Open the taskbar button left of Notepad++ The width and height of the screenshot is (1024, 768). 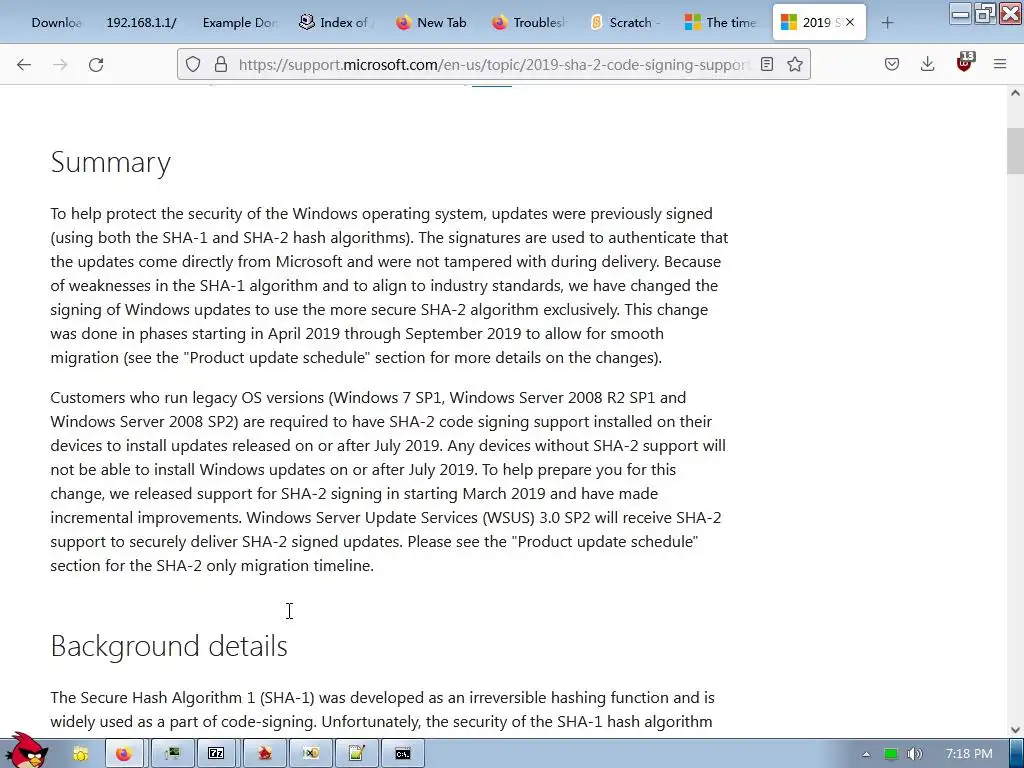[x=311, y=754]
